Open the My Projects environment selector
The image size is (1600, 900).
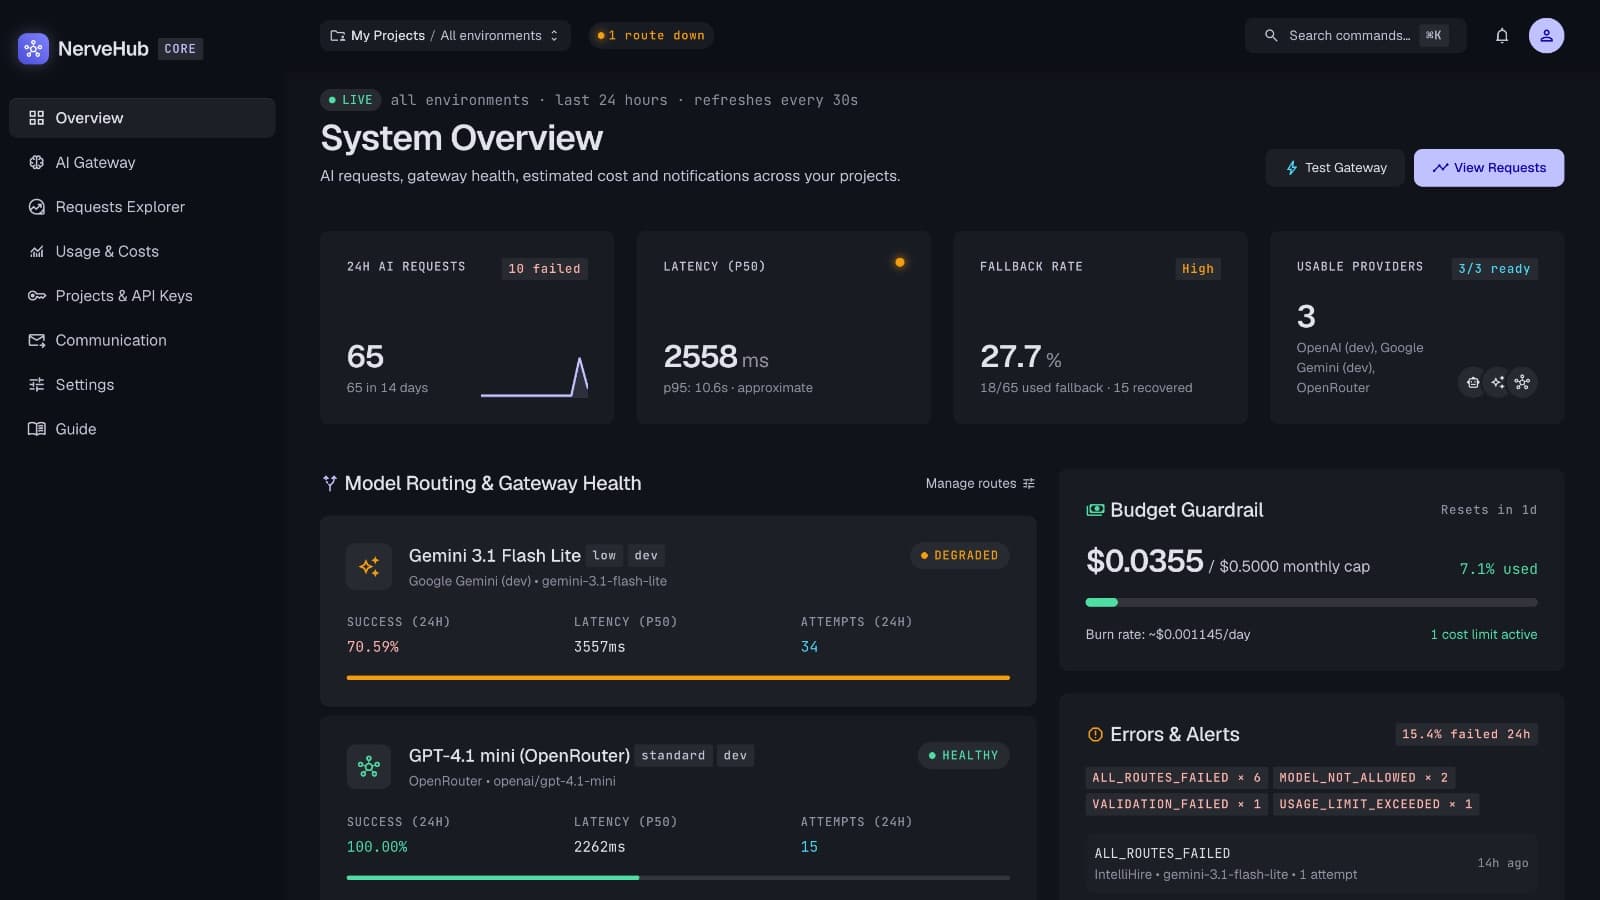[x=445, y=35]
